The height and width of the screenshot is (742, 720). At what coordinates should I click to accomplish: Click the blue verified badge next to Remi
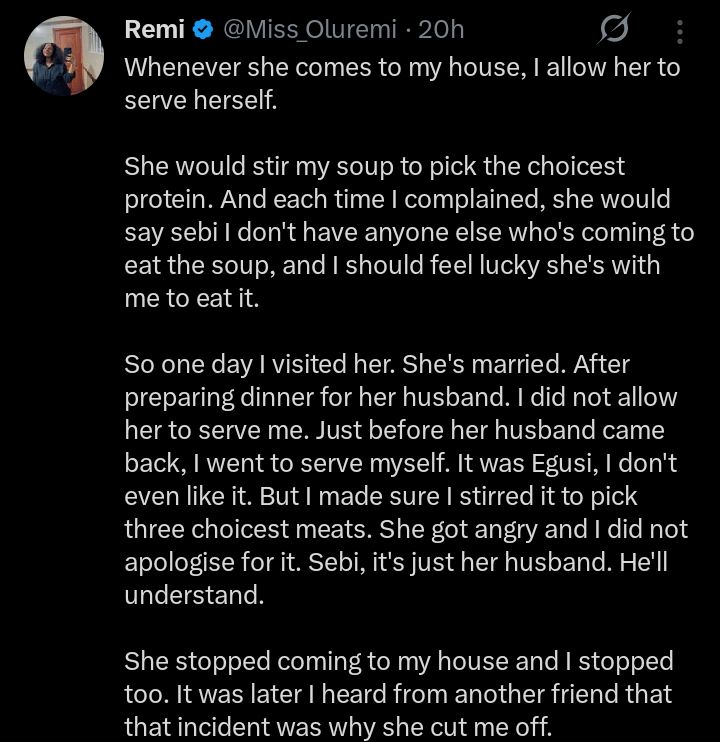(x=203, y=31)
